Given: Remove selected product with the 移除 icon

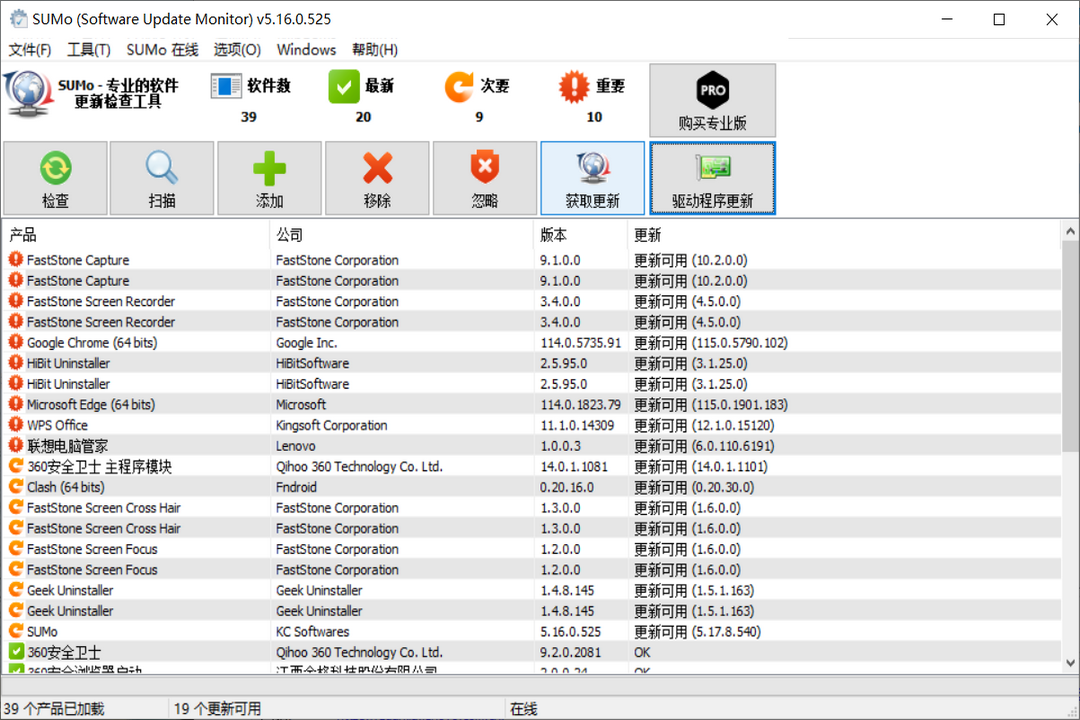Looking at the screenshot, I should click(377, 178).
